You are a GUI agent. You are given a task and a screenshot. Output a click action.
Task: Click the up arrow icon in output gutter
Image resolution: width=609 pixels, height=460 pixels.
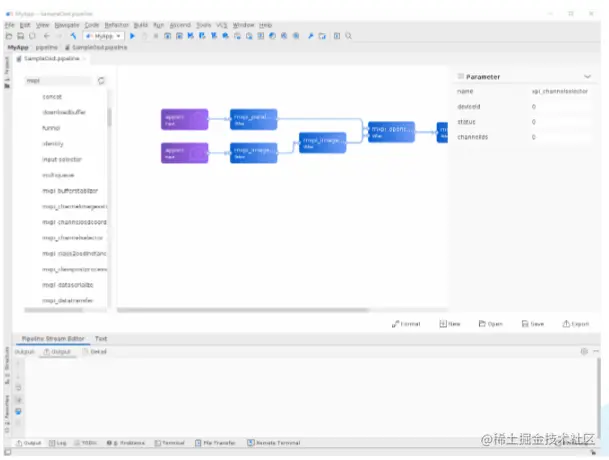click(x=18, y=364)
